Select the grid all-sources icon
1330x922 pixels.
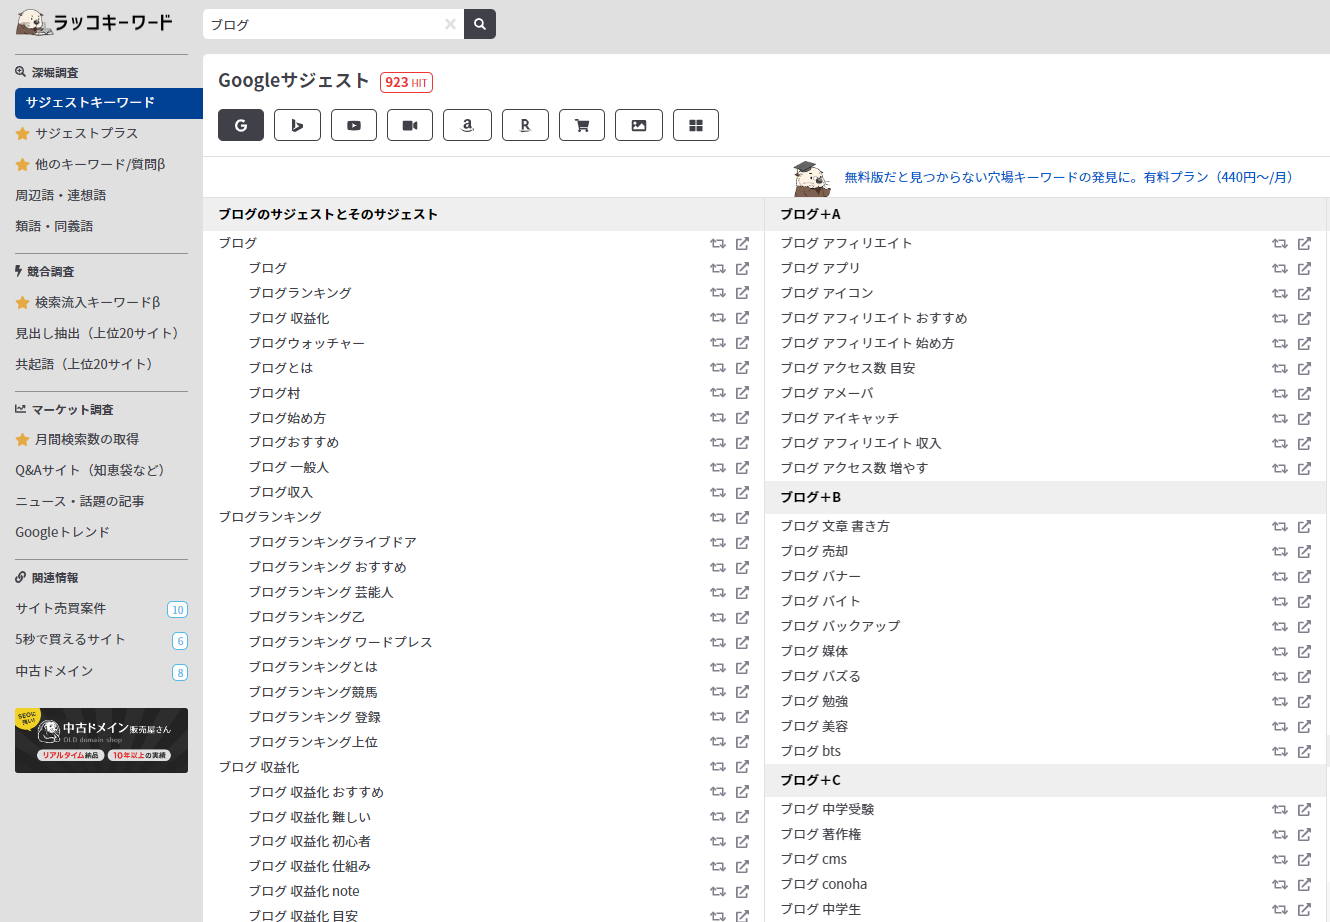click(x=696, y=125)
